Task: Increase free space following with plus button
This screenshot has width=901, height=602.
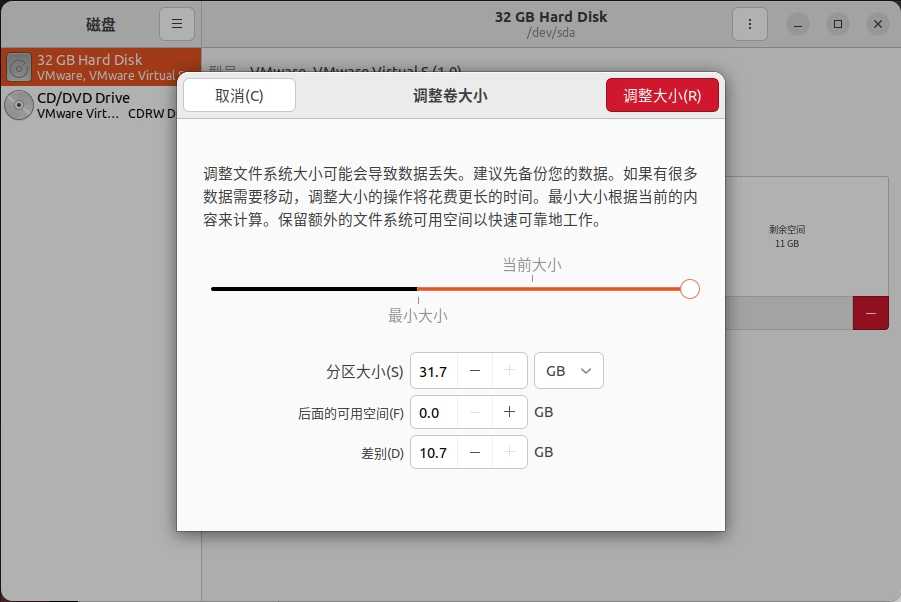Action: coord(509,412)
